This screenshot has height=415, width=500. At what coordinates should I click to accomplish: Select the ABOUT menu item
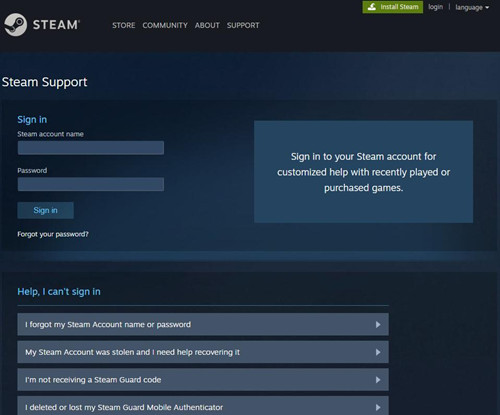[x=207, y=25]
